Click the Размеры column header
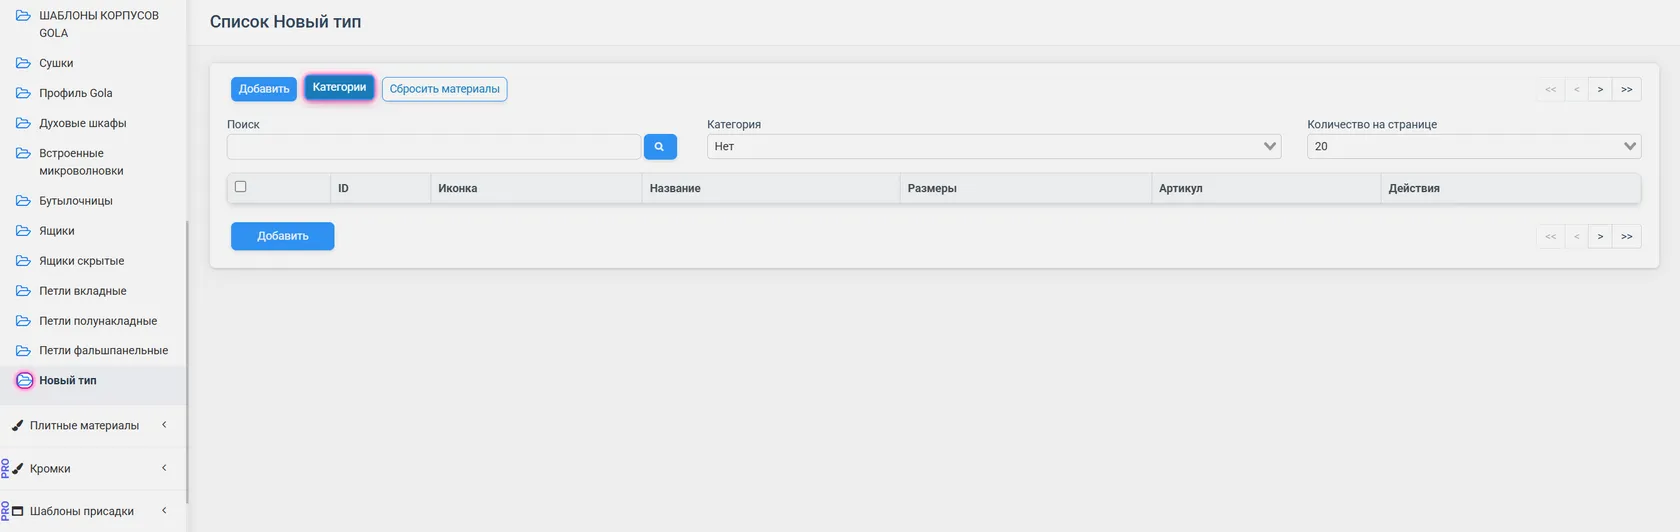The height and width of the screenshot is (532, 1680). [1026, 188]
